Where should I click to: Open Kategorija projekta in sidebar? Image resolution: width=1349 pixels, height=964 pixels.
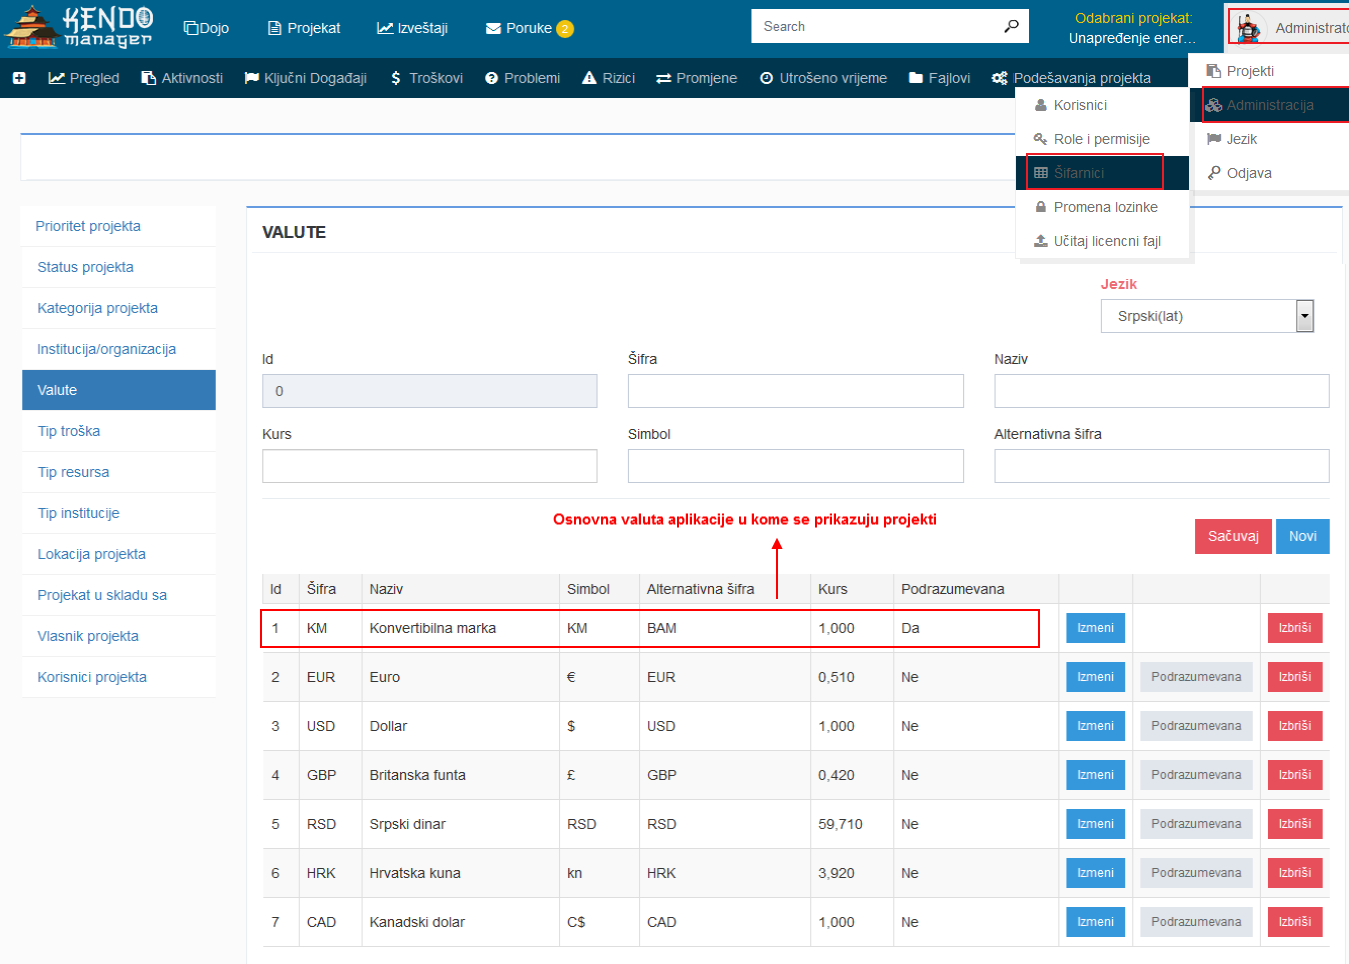click(119, 308)
